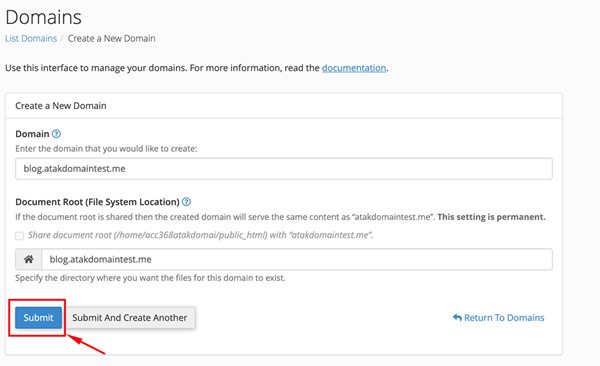Image resolution: width=600 pixels, height=366 pixels.
Task: Focus the document root directory field
Action: tap(297, 259)
